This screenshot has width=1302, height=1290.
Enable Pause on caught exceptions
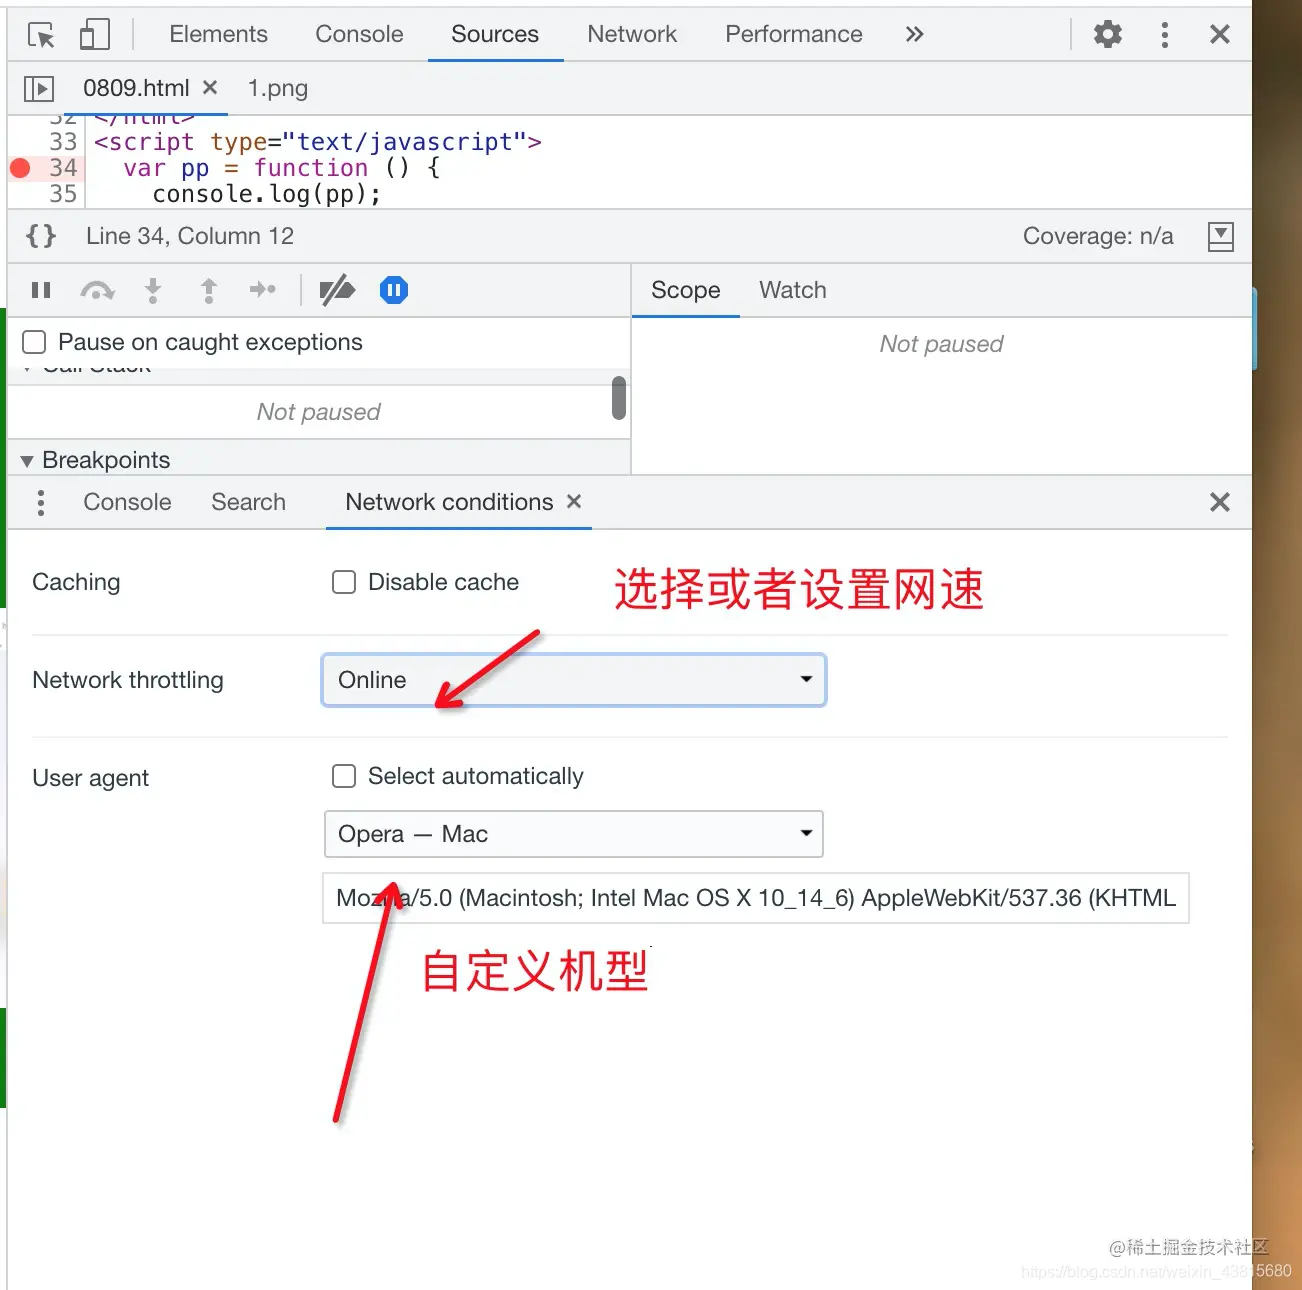click(34, 342)
